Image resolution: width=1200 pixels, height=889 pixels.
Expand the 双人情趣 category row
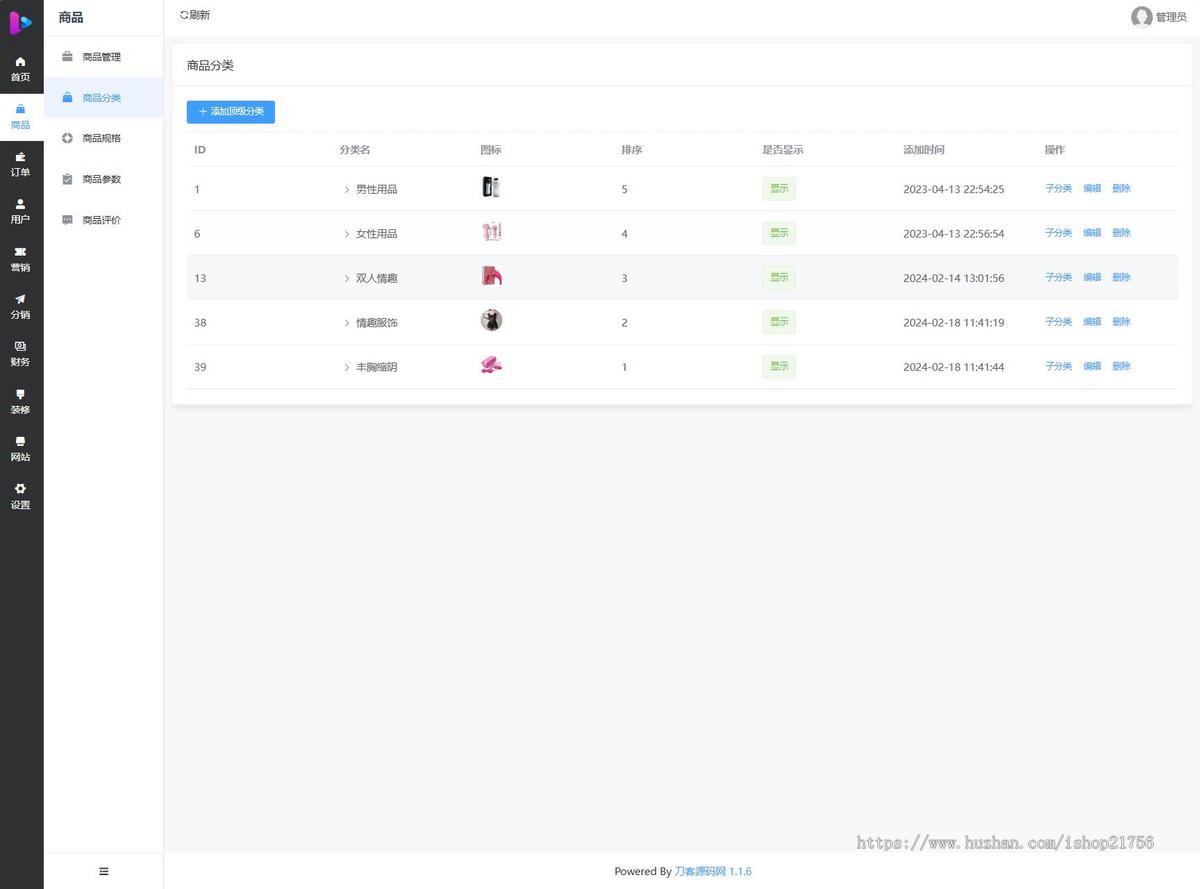coord(346,278)
